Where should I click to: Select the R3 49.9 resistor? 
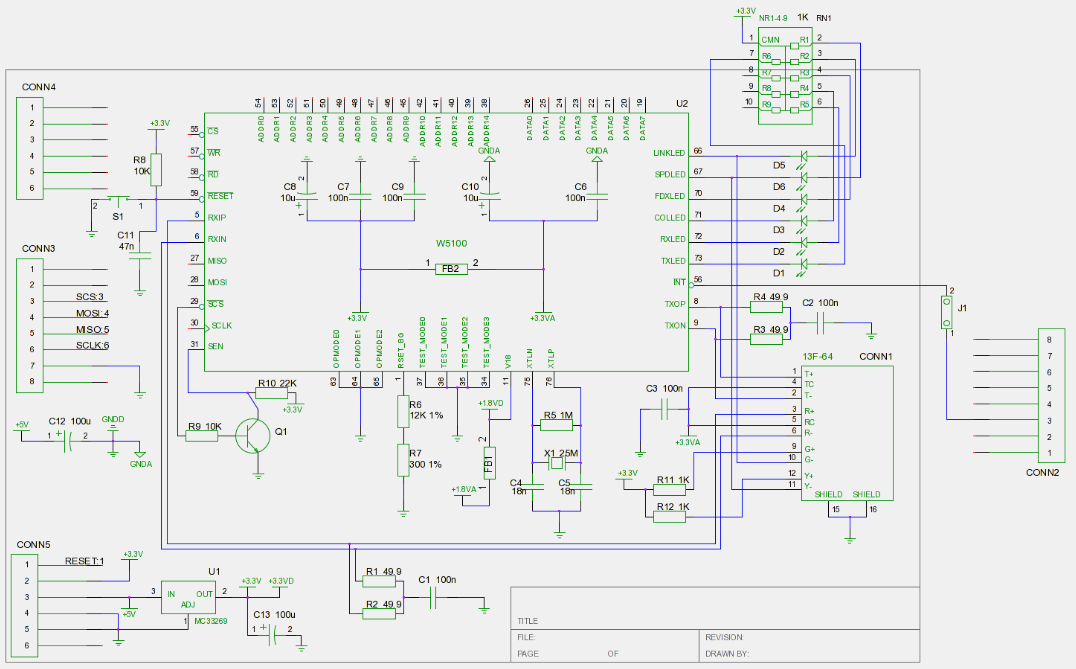766,339
